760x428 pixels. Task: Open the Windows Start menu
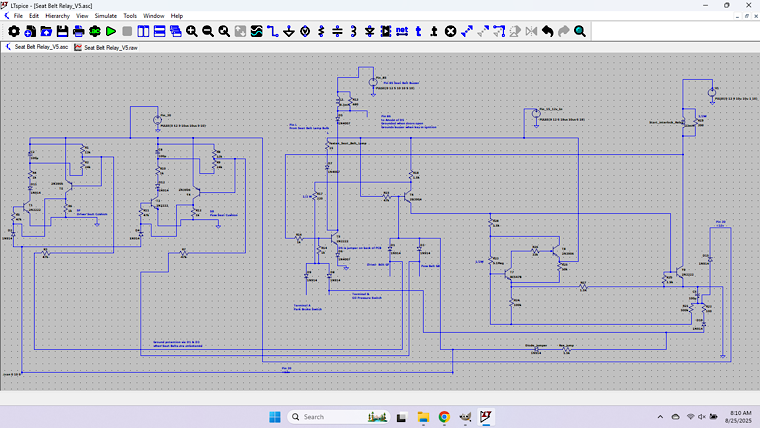click(x=274, y=416)
